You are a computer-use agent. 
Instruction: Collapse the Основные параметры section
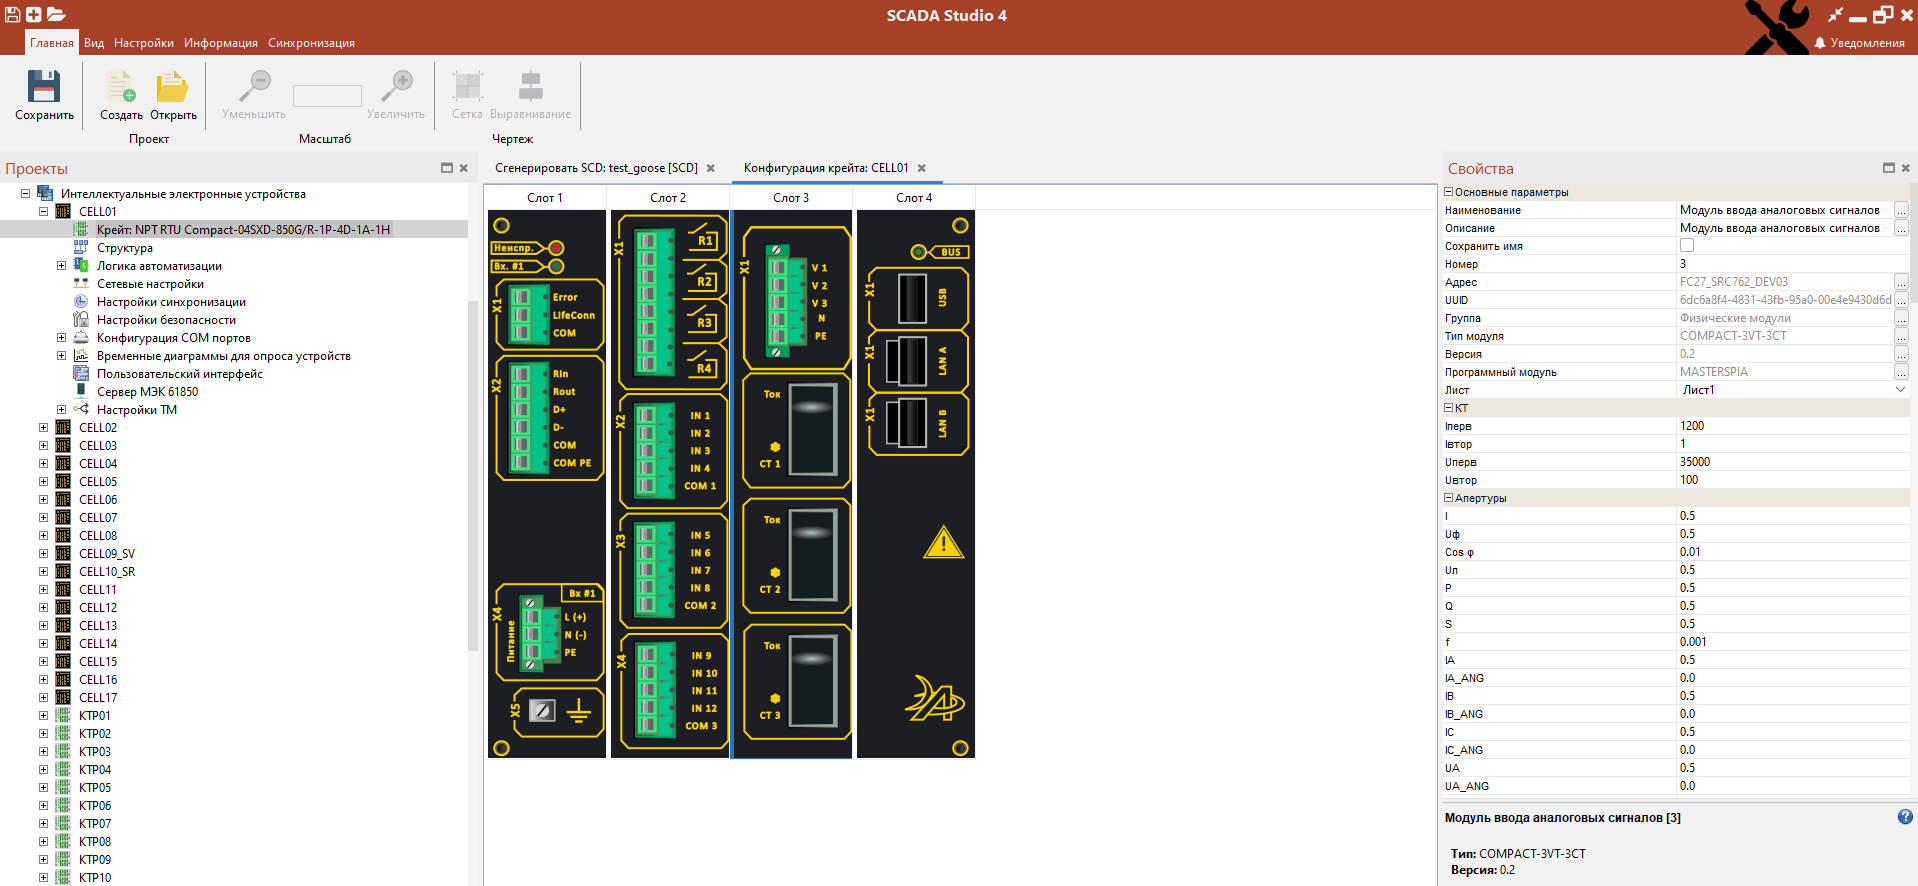(1448, 192)
